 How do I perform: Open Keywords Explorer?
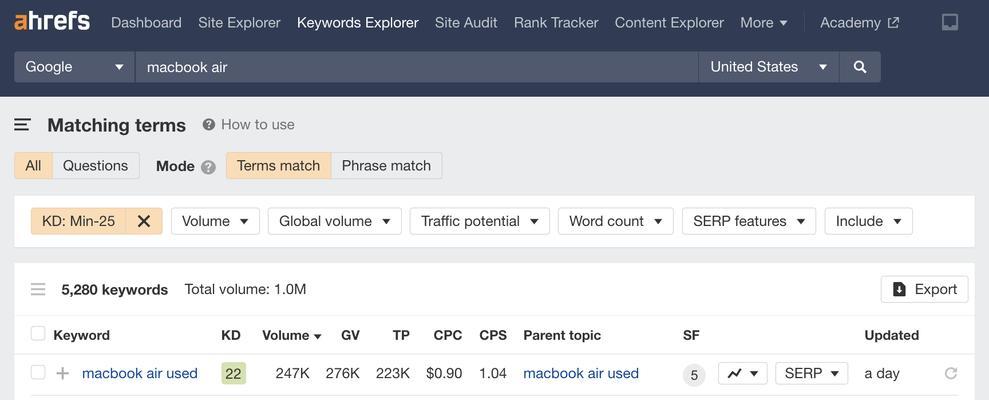pos(358,23)
